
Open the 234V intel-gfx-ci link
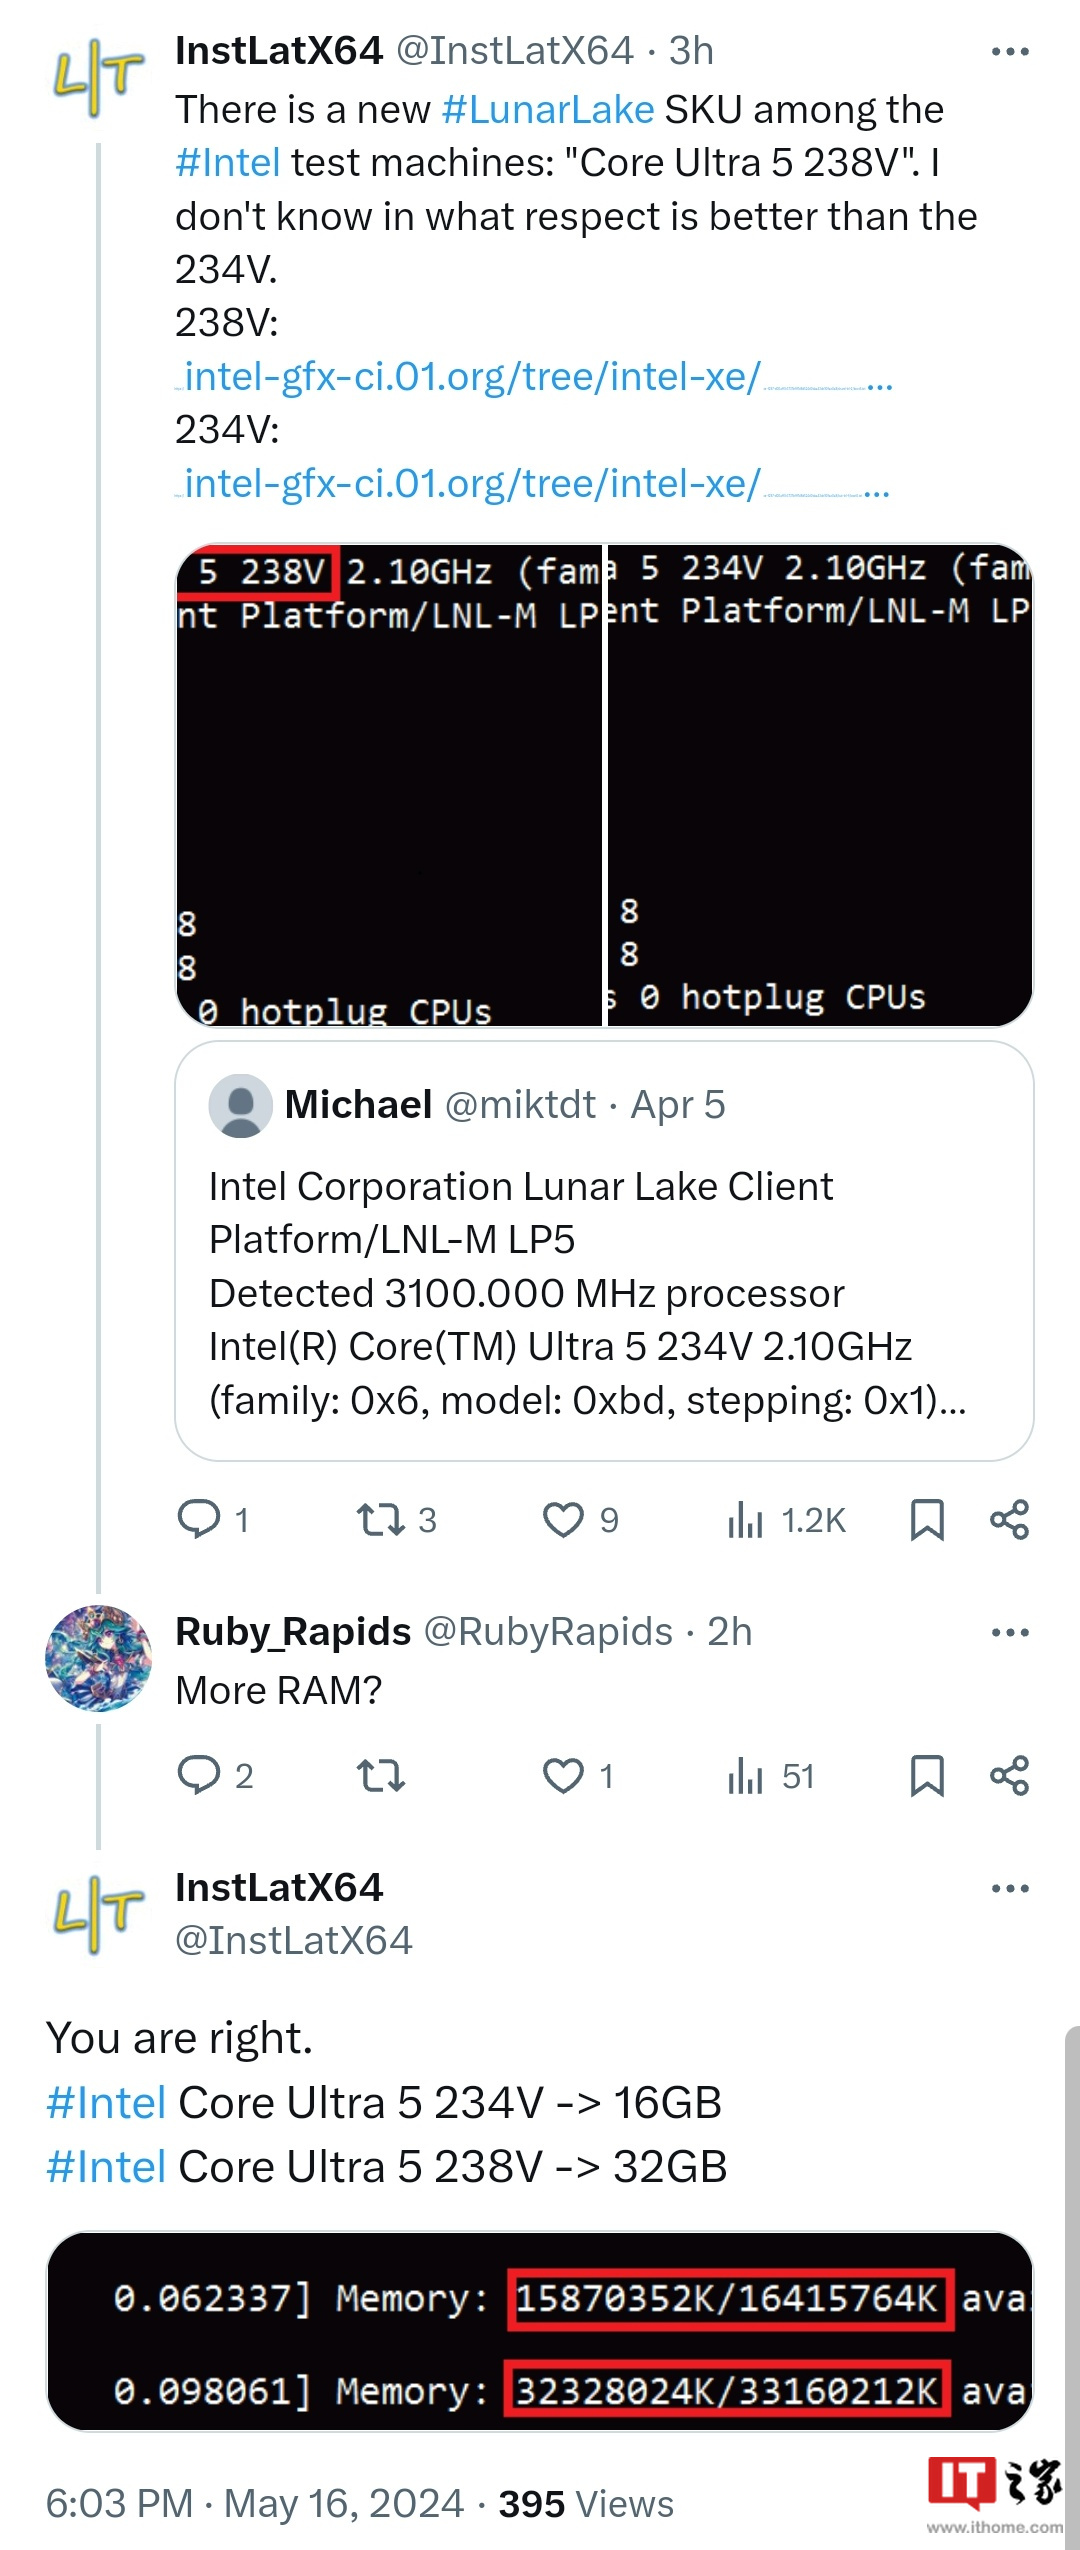pyautogui.click(x=533, y=484)
